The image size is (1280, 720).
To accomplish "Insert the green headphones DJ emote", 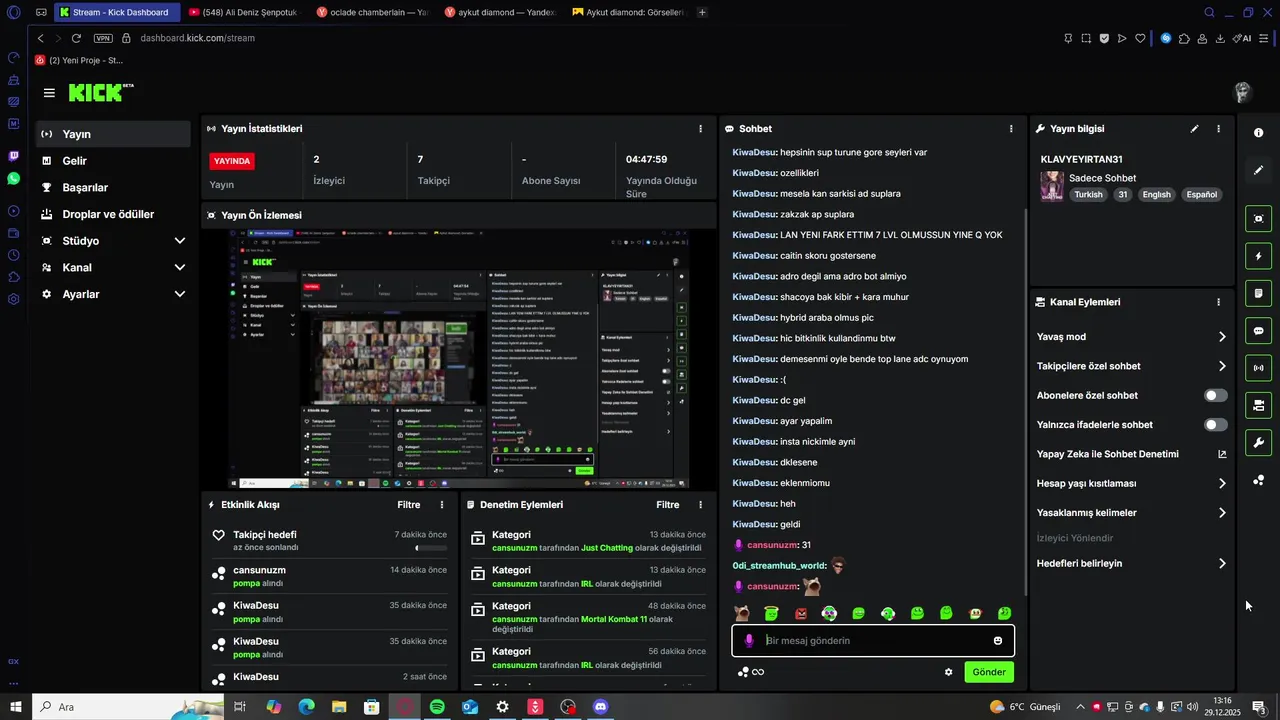I will (x=829, y=613).
